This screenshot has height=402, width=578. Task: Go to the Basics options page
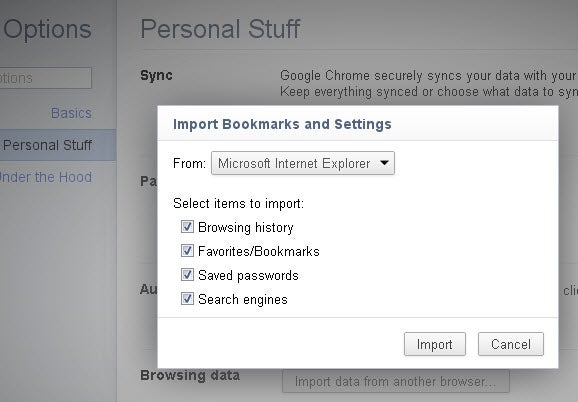(x=71, y=113)
